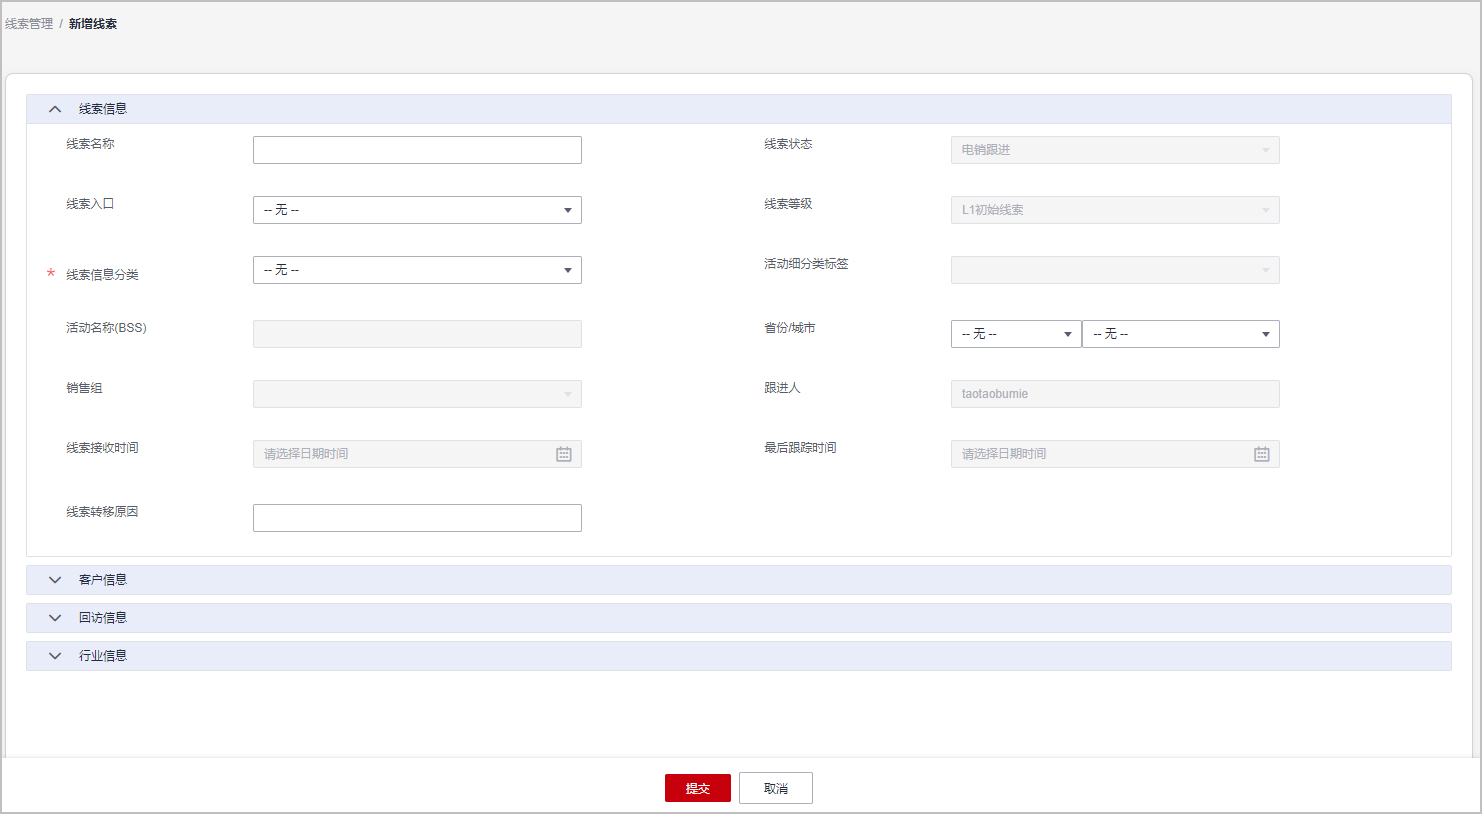This screenshot has height=814, width=1482.
Task: Click the 销售组 dropdown
Action: (x=417, y=394)
